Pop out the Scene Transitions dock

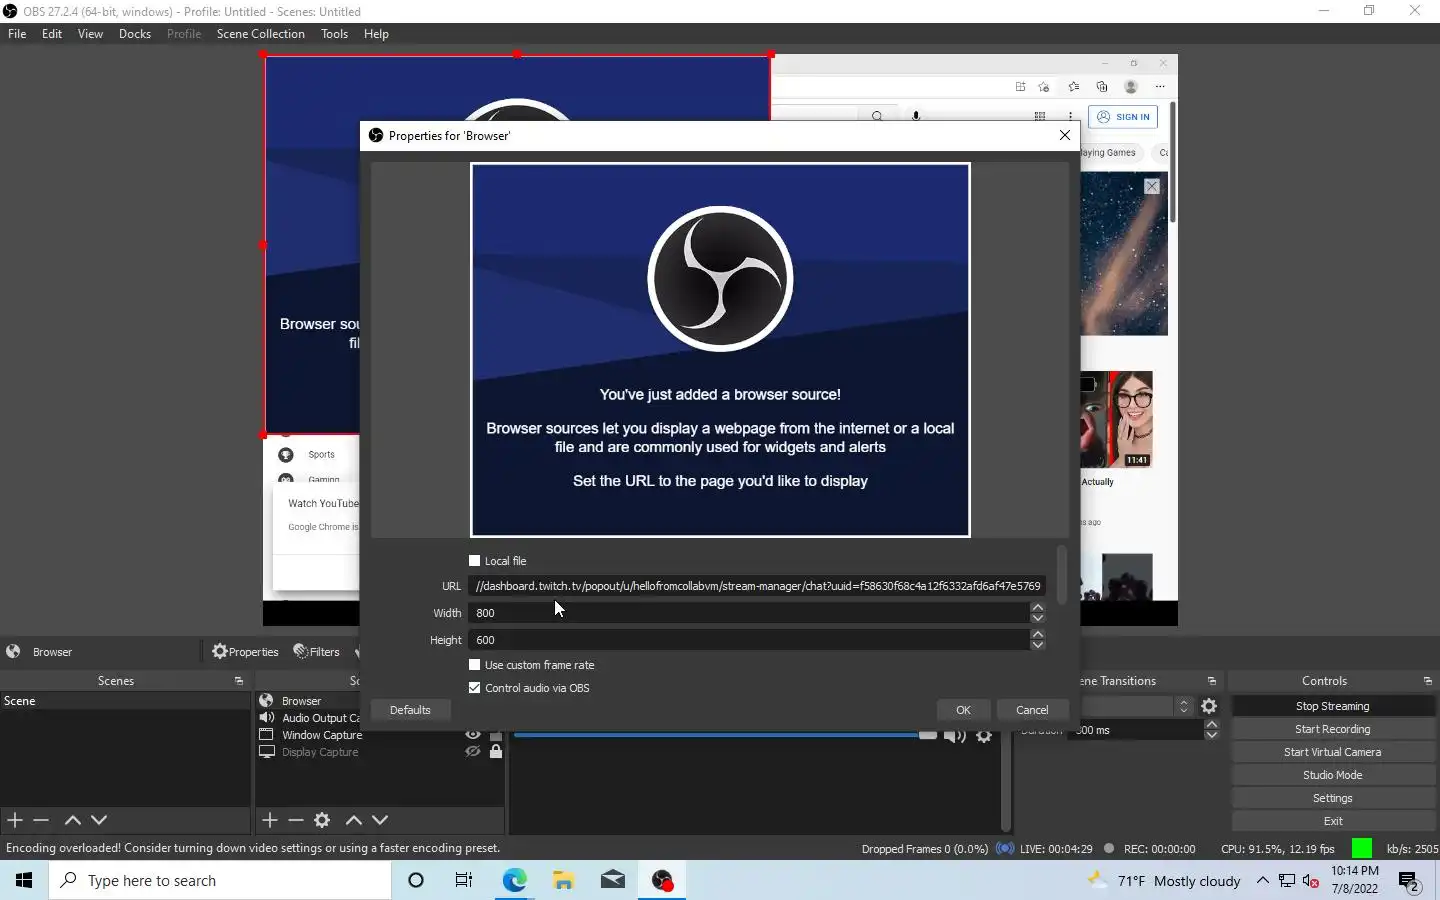(x=1212, y=681)
